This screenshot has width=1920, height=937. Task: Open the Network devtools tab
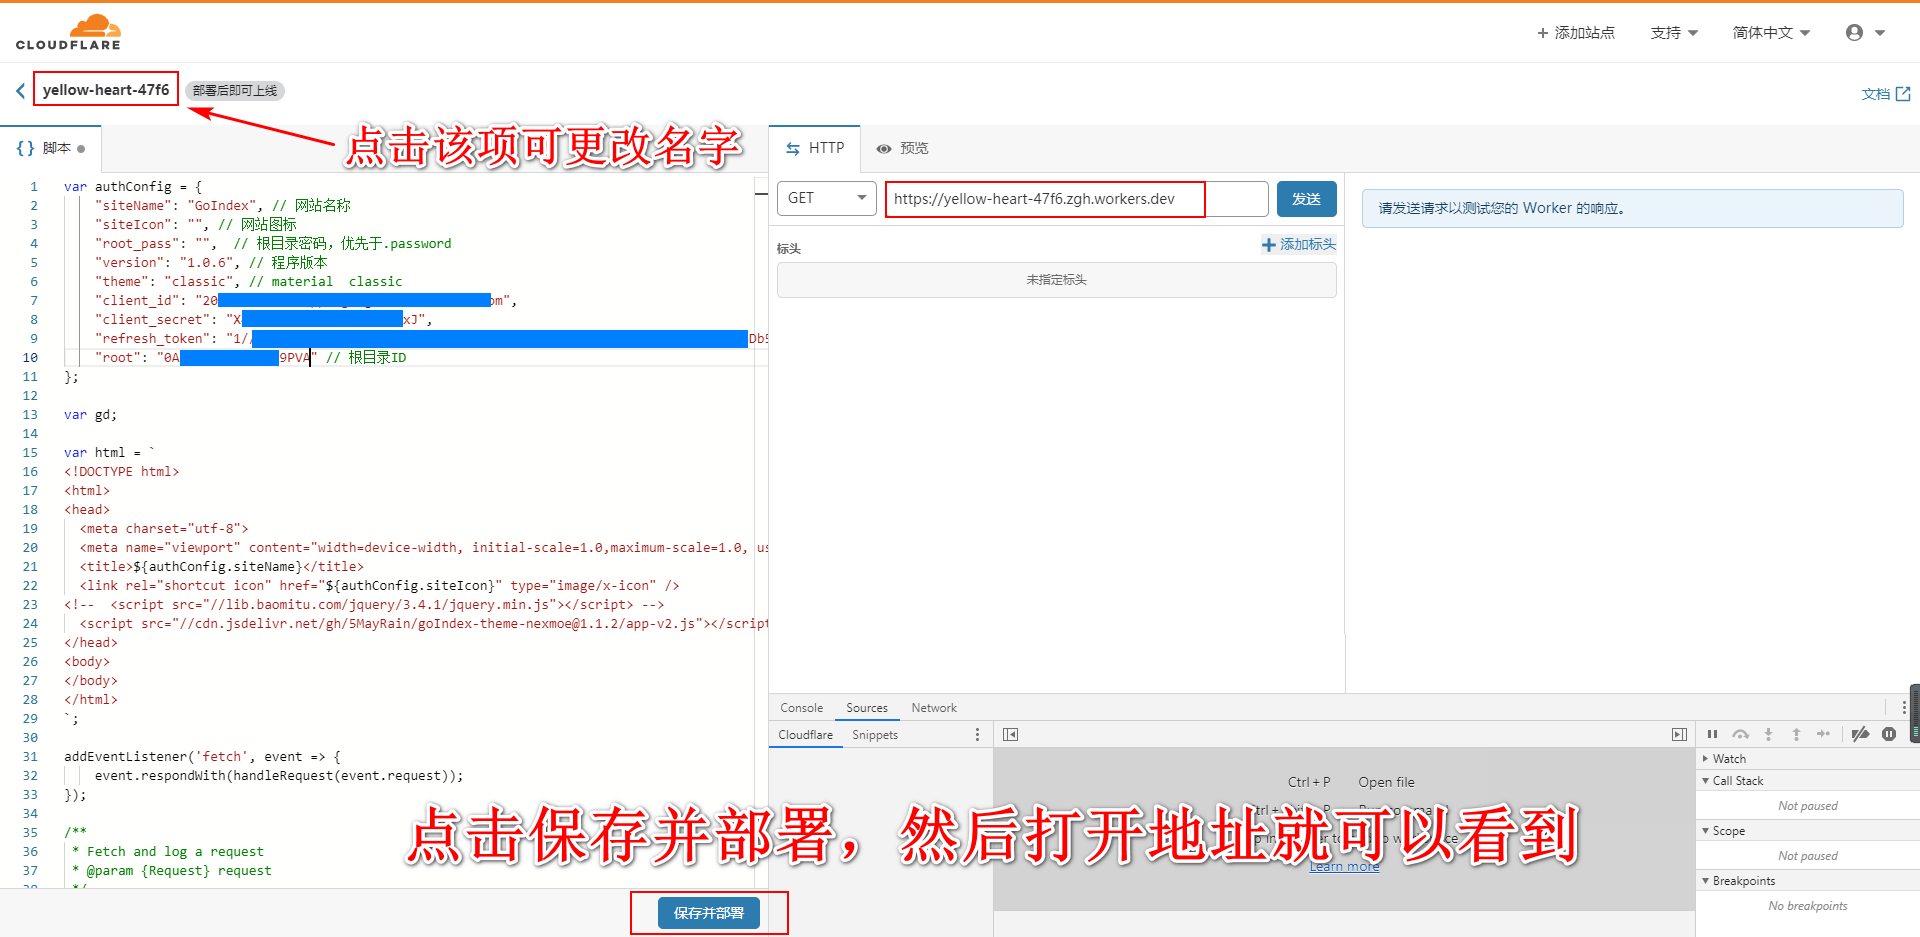tap(934, 707)
